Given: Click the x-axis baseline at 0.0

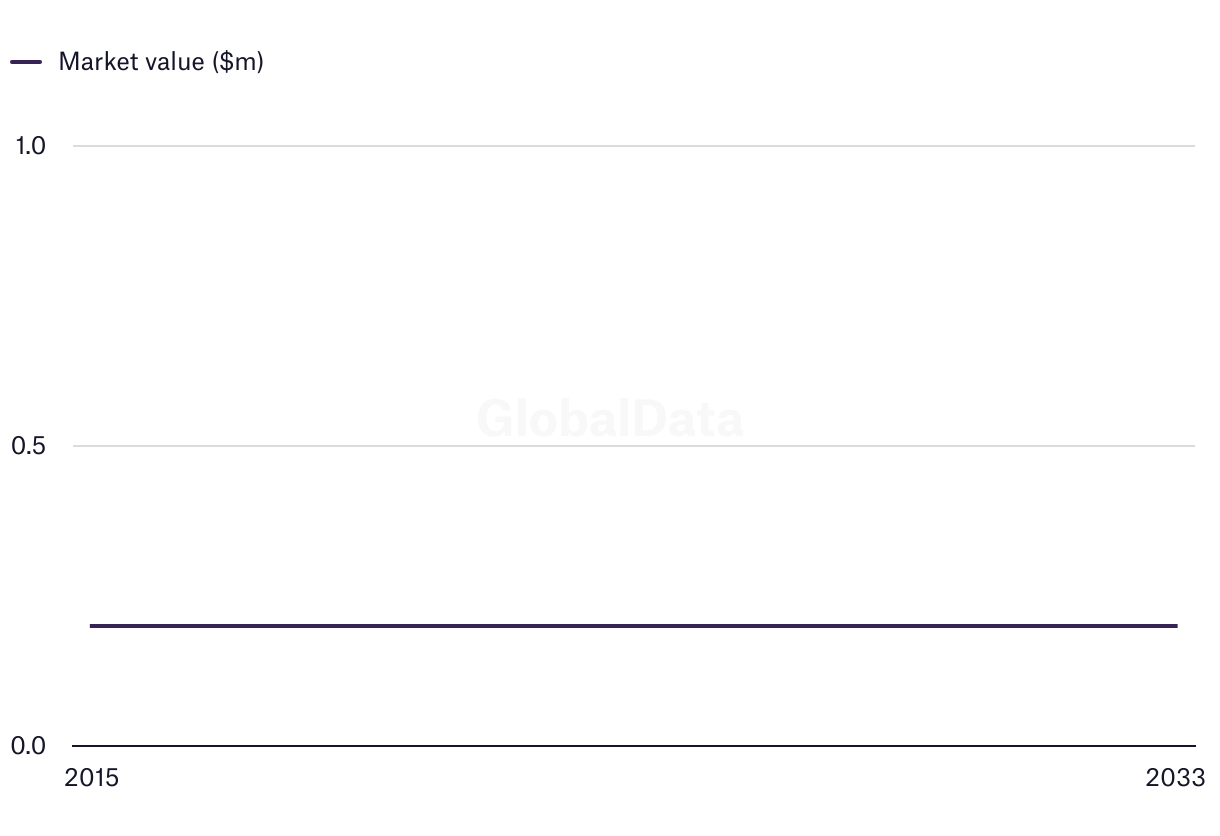Looking at the screenshot, I should (634, 746).
